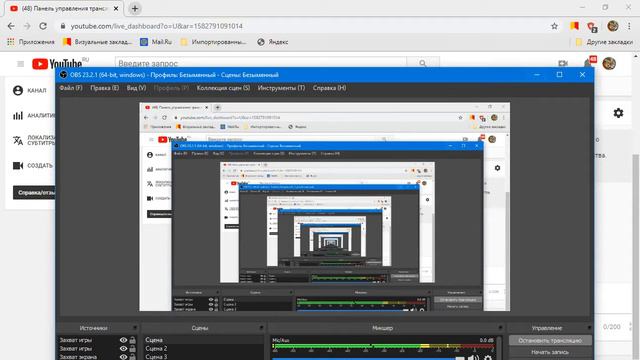Undock the Сцены panel

261,328
